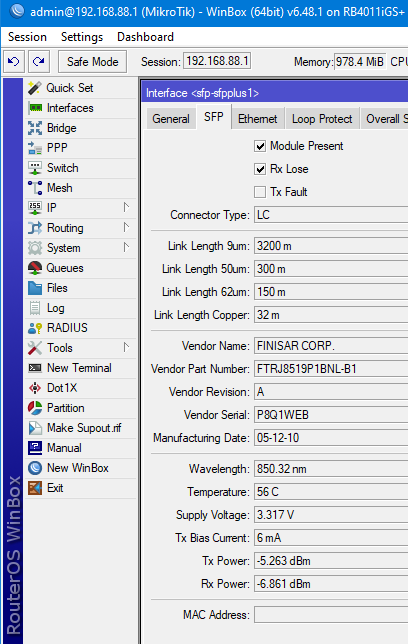408x644 pixels.
Task: Click the Rx Power field
Action: (x=331, y=584)
